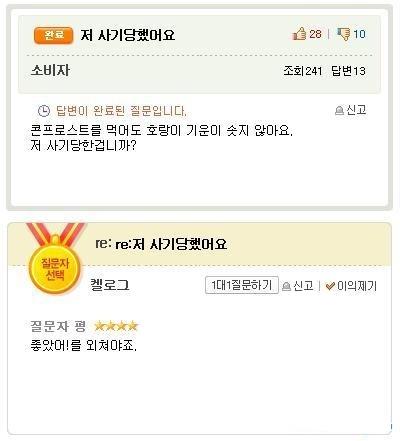The image size is (400, 441).
Task: Click the thumbs-down icon next to 10
Action: (x=344, y=34)
